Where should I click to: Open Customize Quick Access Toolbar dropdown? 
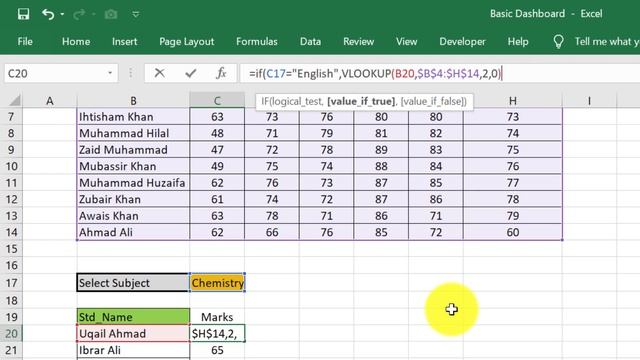(136, 15)
